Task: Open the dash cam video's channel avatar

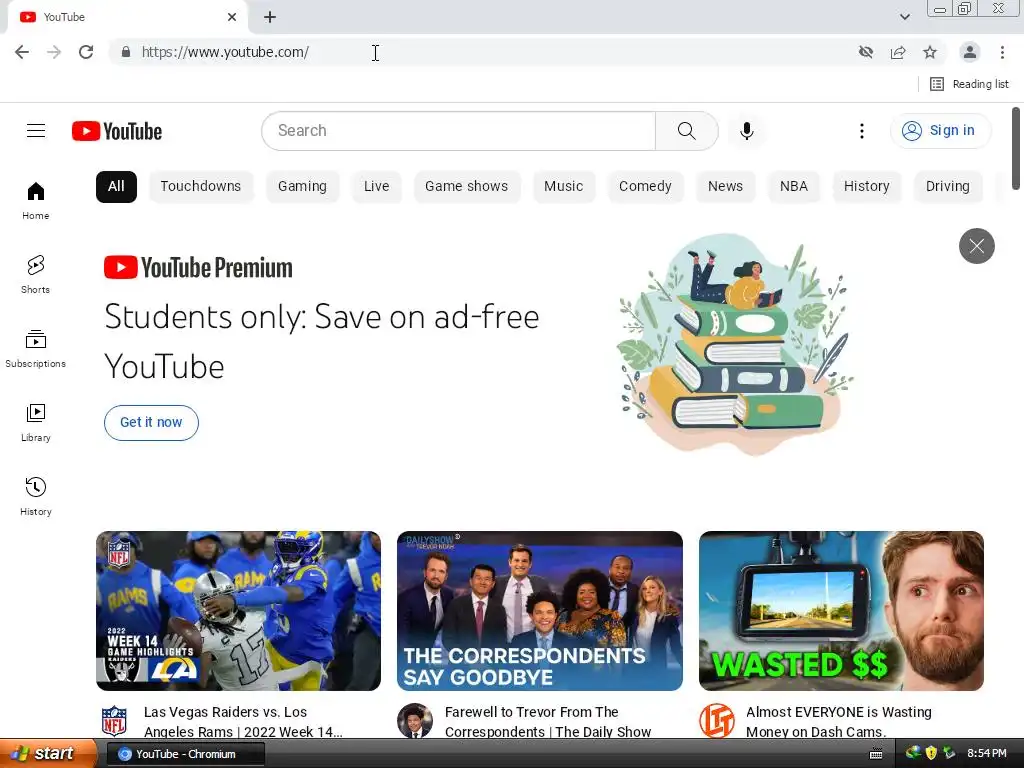Action: coord(716,721)
